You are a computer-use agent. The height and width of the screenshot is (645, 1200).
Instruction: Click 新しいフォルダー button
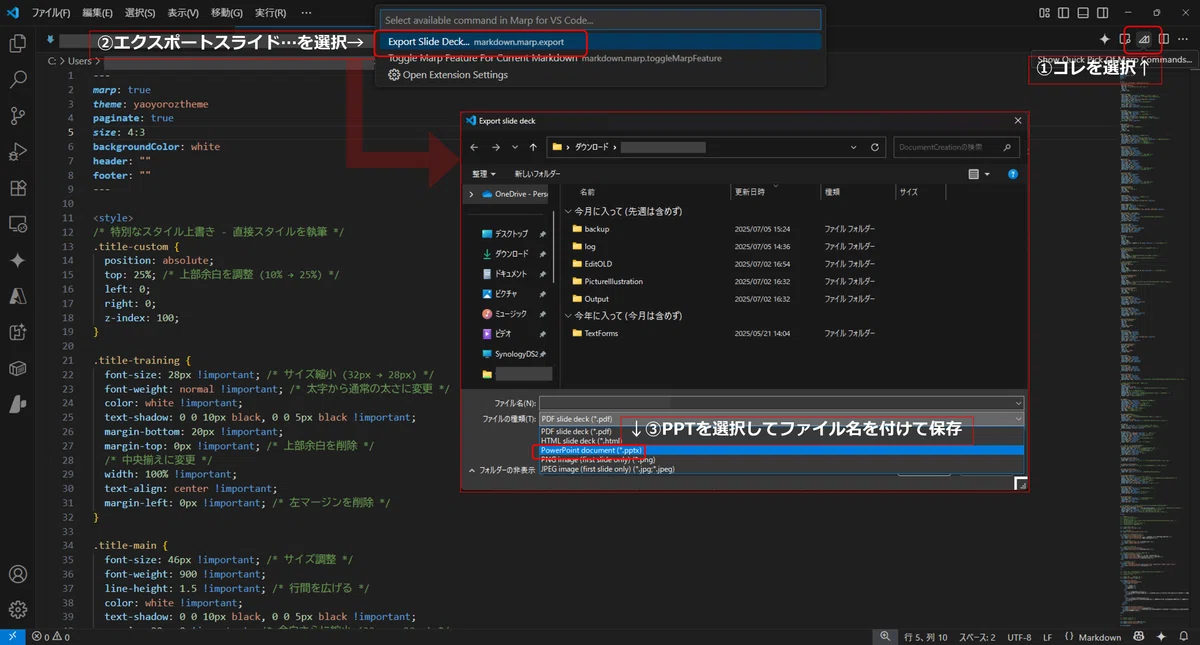(538, 173)
